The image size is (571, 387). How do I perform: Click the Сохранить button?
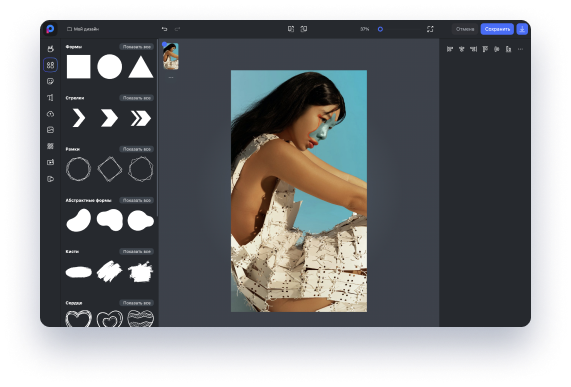tap(497, 29)
